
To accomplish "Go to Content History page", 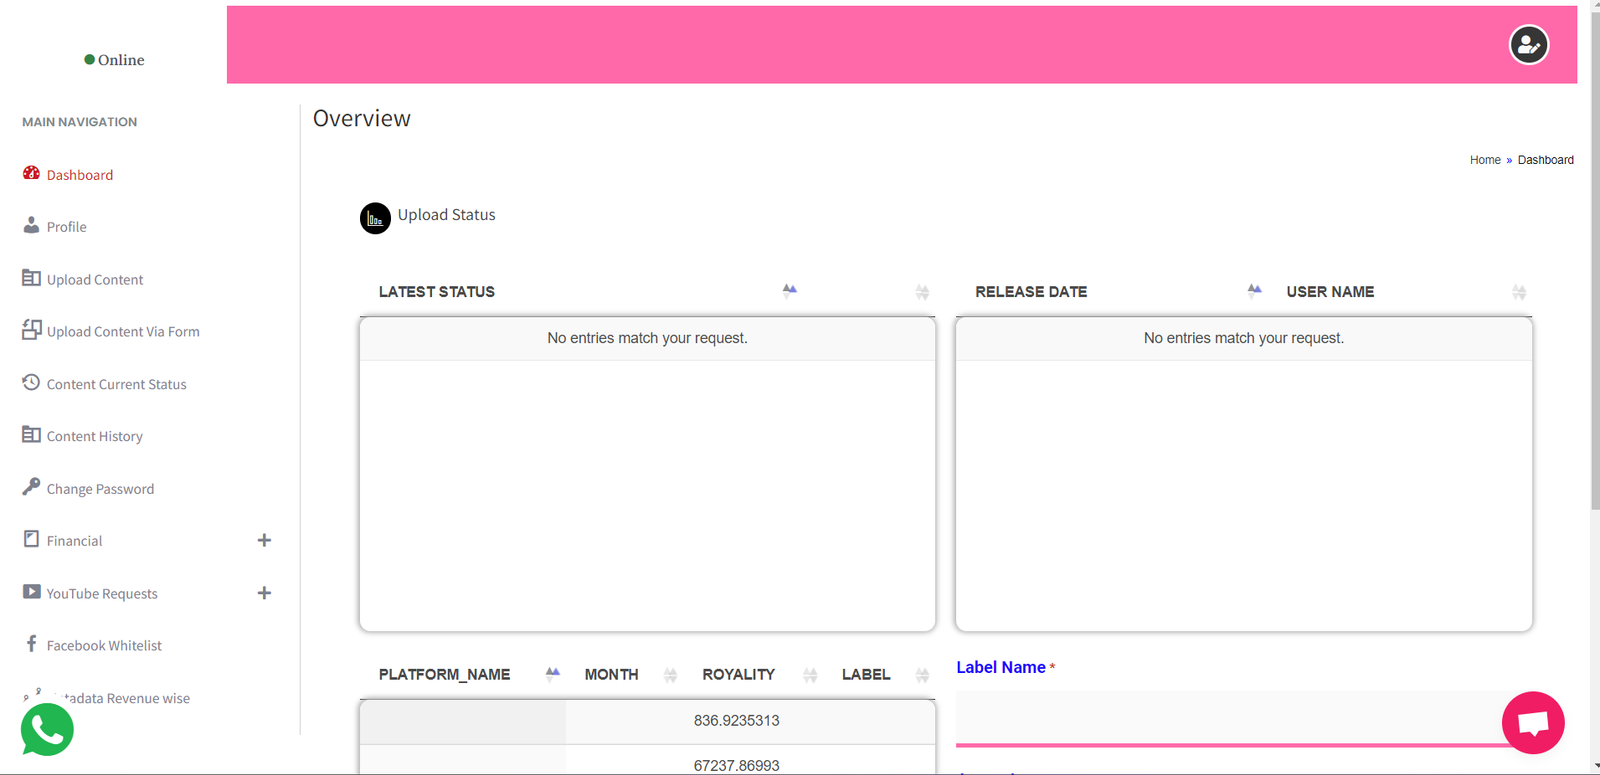I will click(x=94, y=437).
